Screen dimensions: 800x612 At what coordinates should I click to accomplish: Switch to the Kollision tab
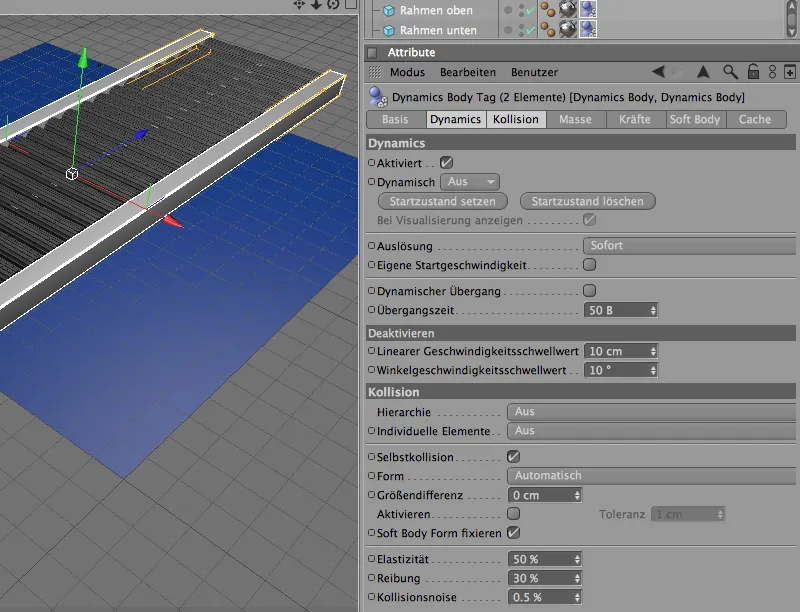(516, 119)
